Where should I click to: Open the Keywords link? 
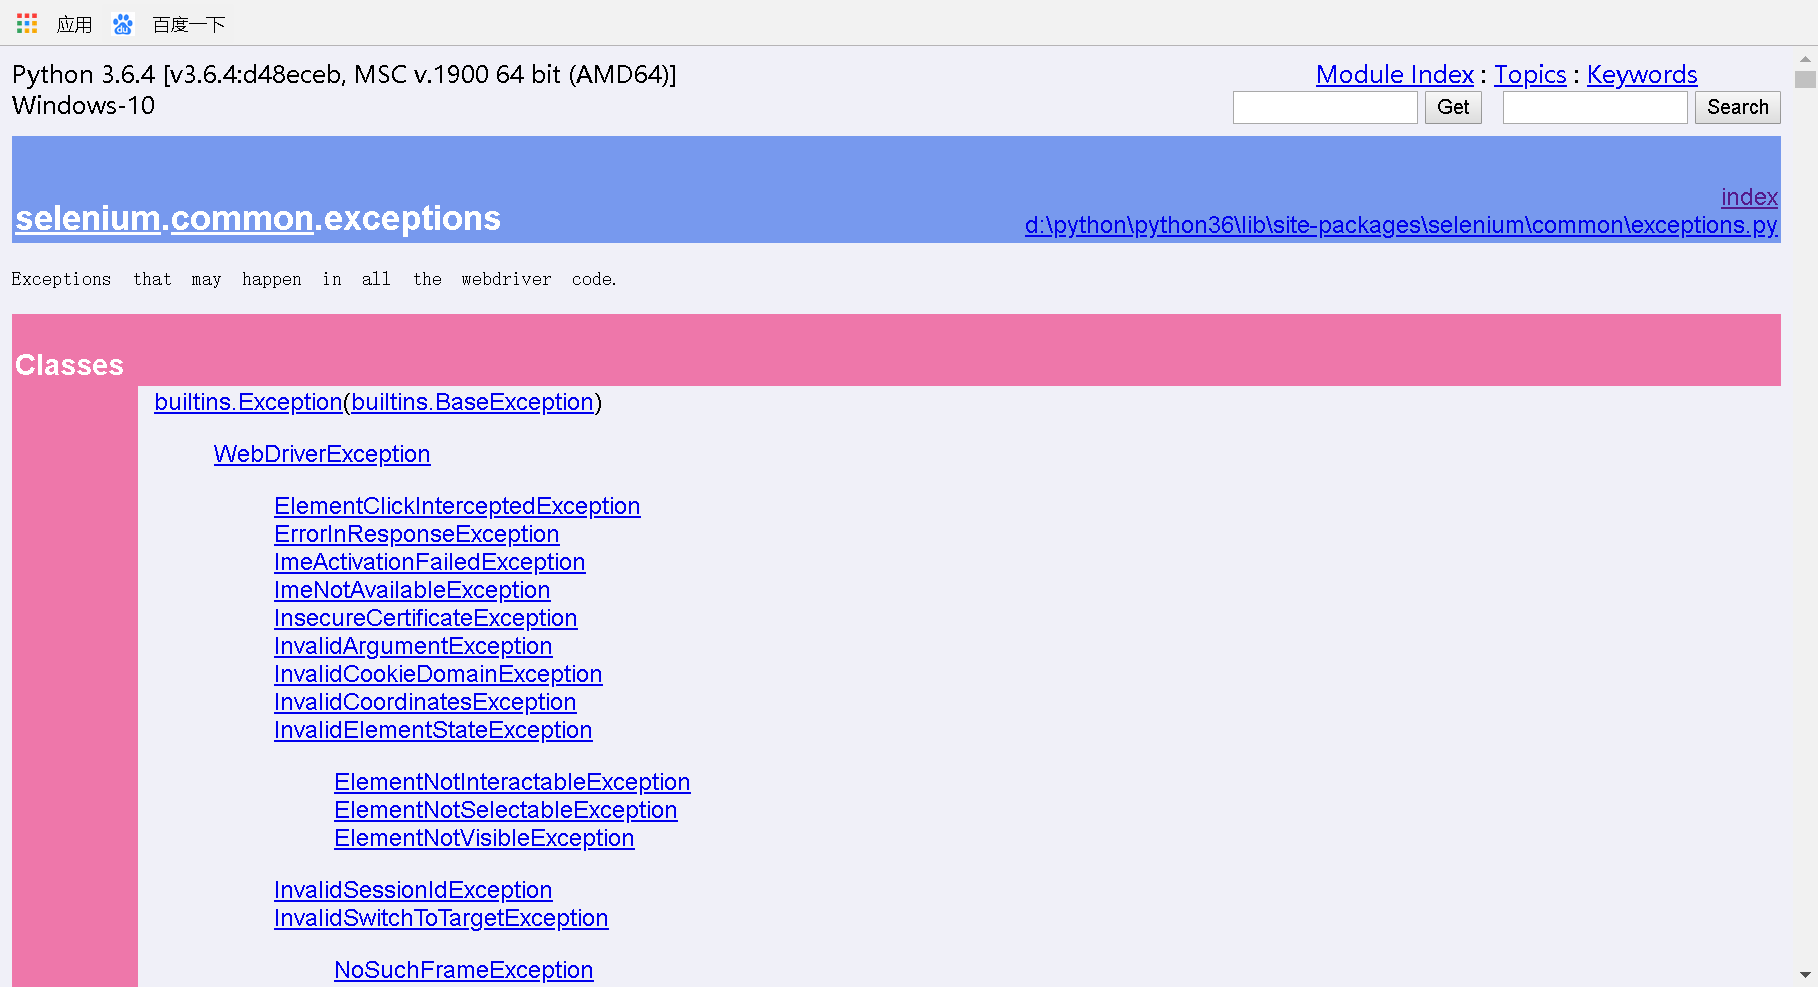click(x=1642, y=75)
